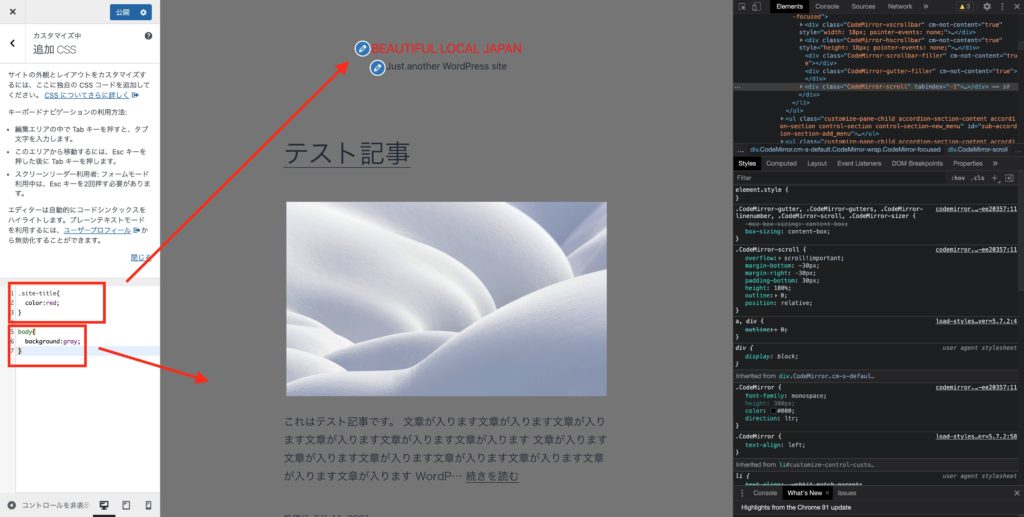Show more styles pane tabs
The height and width of the screenshot is (517, 1024).
pyautogui.click(x=995, y=164)
